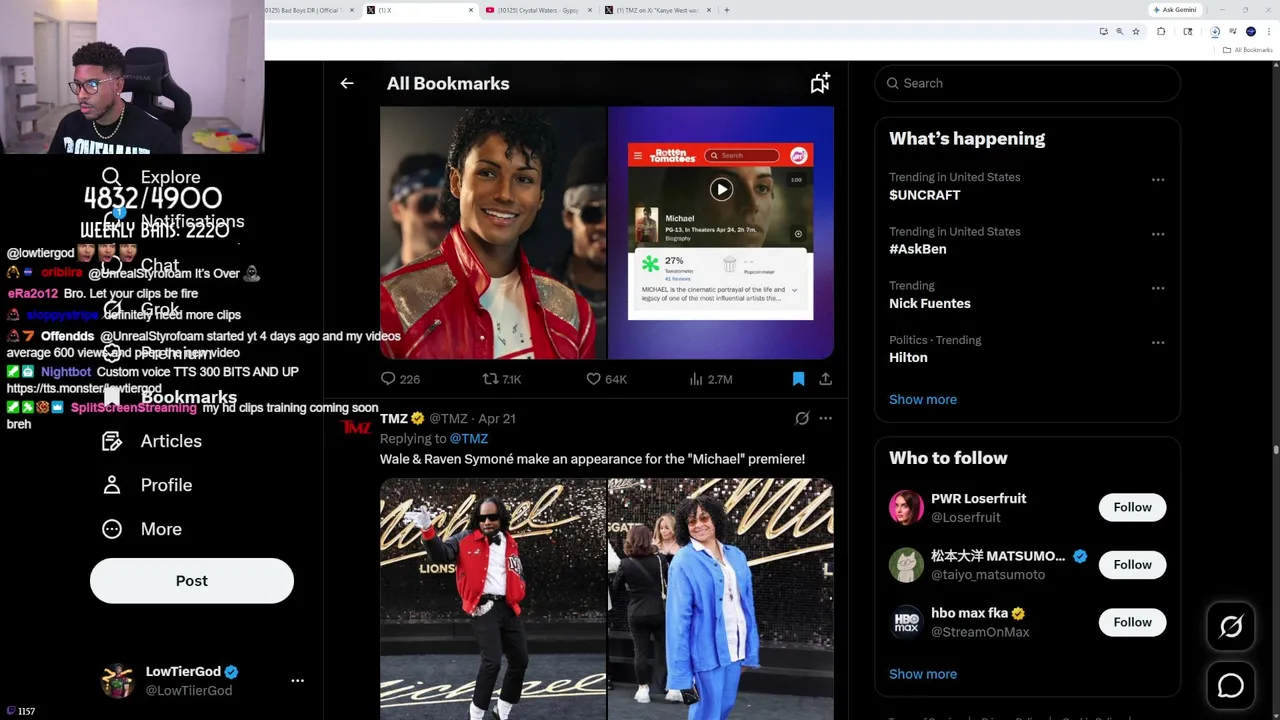Open the TMZ profile name link
This screenshot has width=1280, height=720.
[394, 418]
